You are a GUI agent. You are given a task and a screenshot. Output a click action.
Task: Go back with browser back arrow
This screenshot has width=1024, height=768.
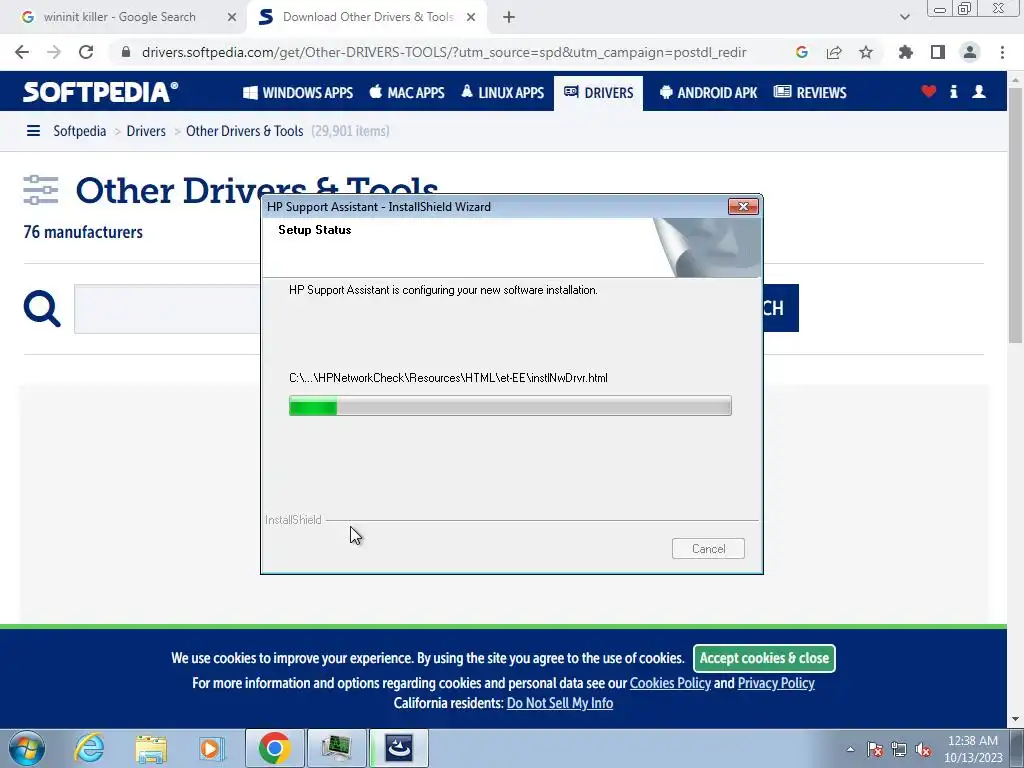tap(22, 52)
